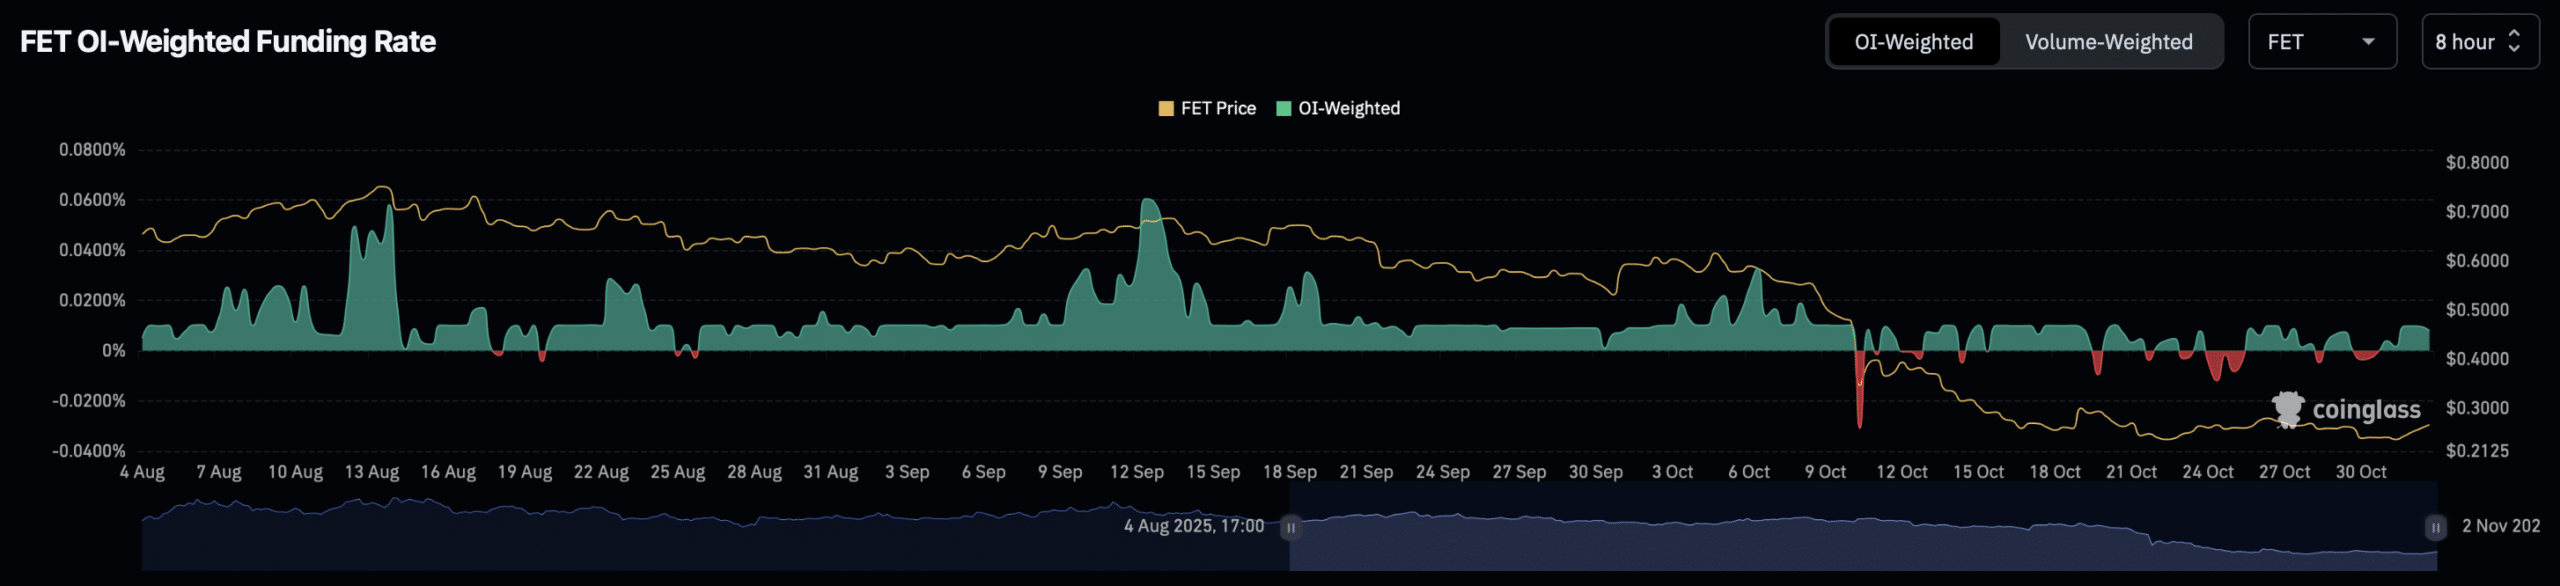Click the 2 Nov end date label
This screenshot has width=2560, height=586.
2500,526
